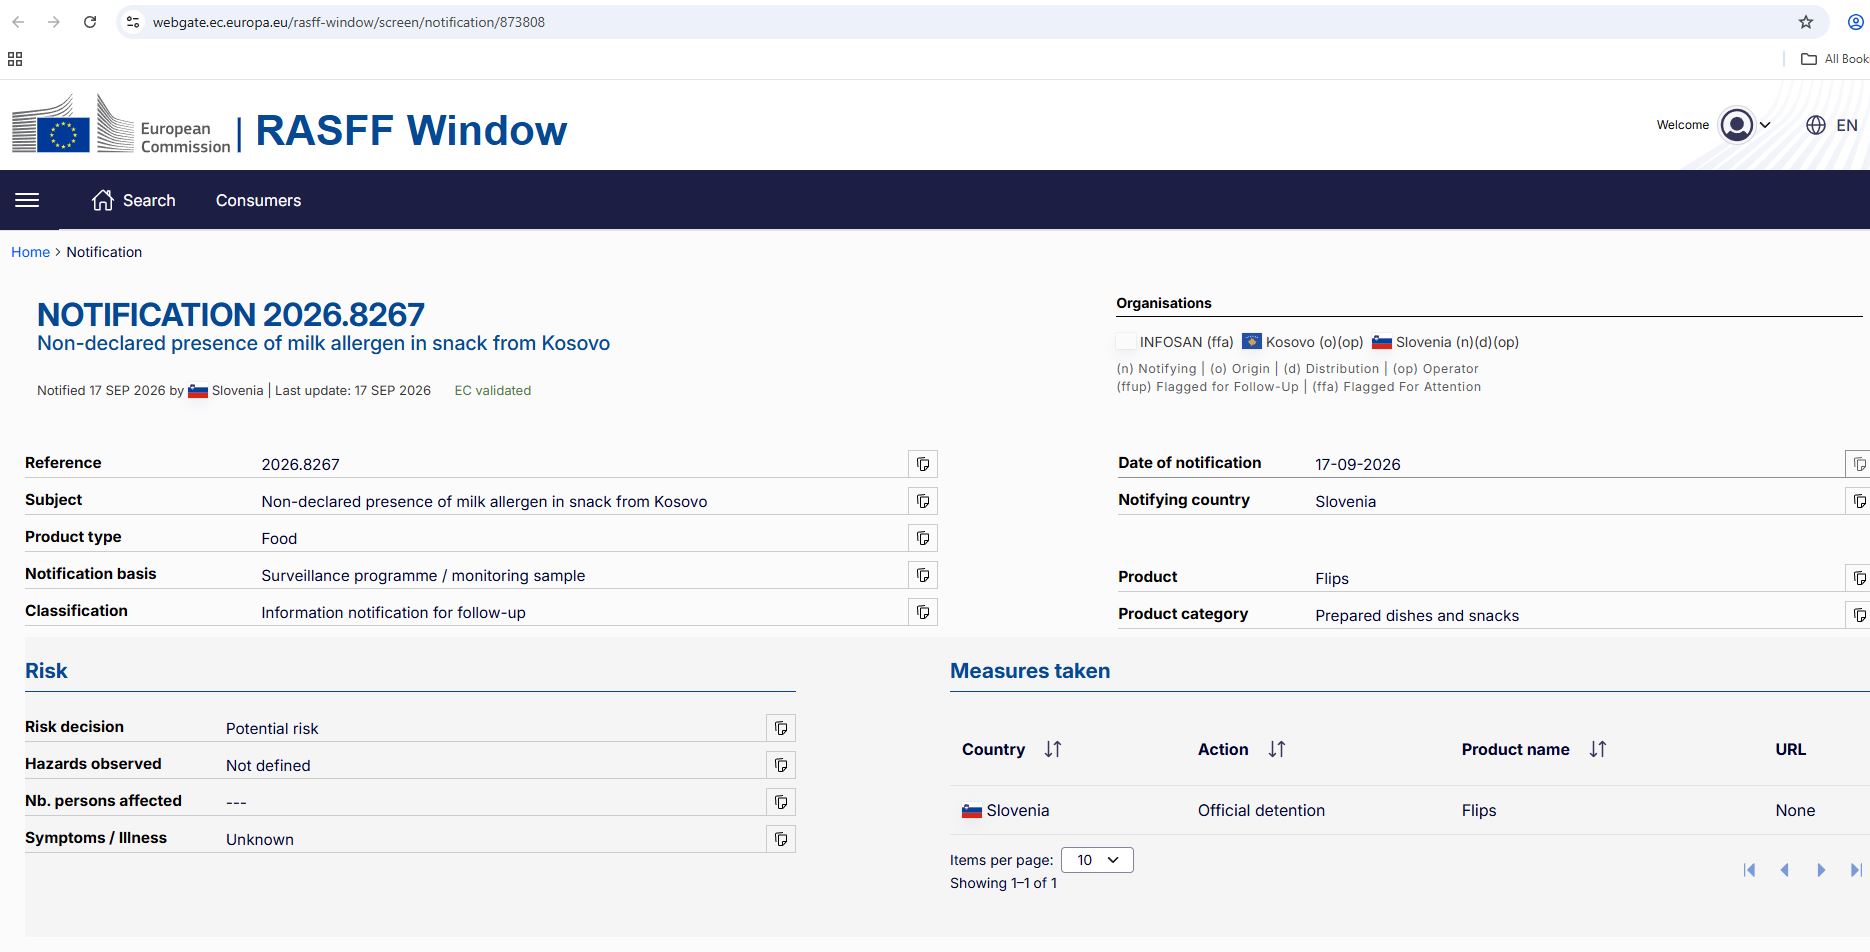Copy the Classification field value
Image resolution: width=1870 pixels, height=952 pixels.
(923, 612)
